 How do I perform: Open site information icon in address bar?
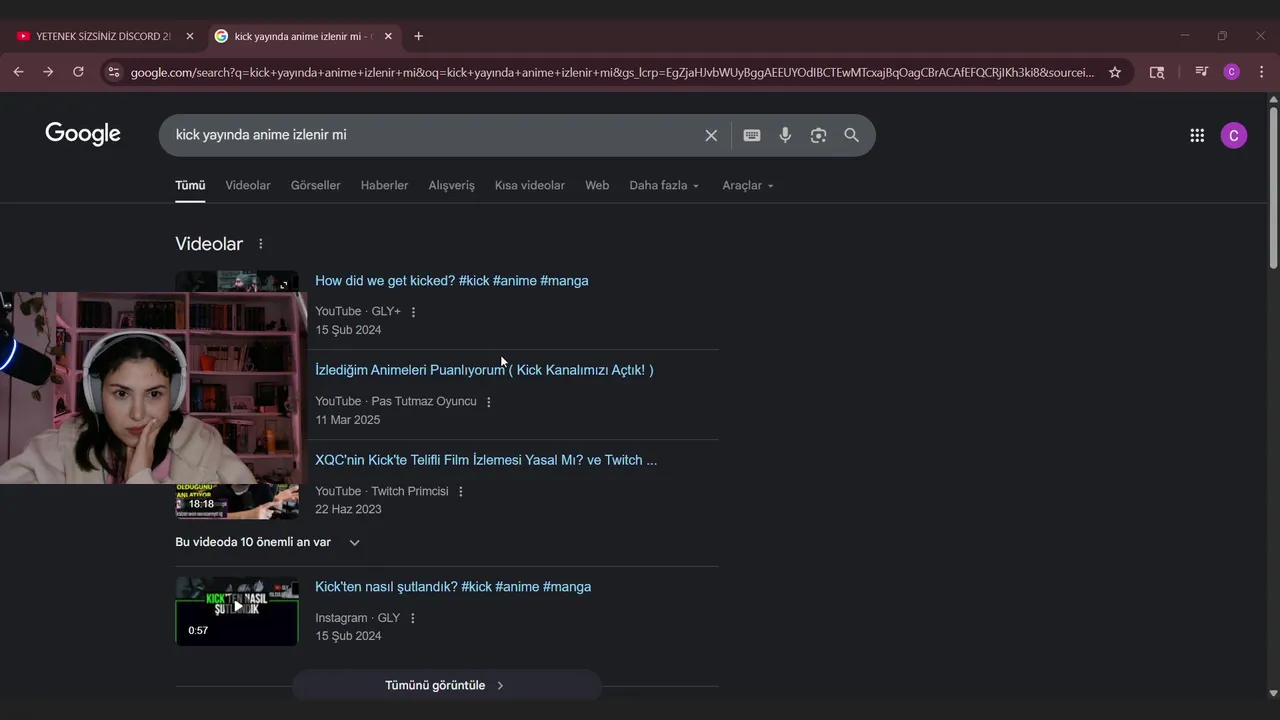113,72
